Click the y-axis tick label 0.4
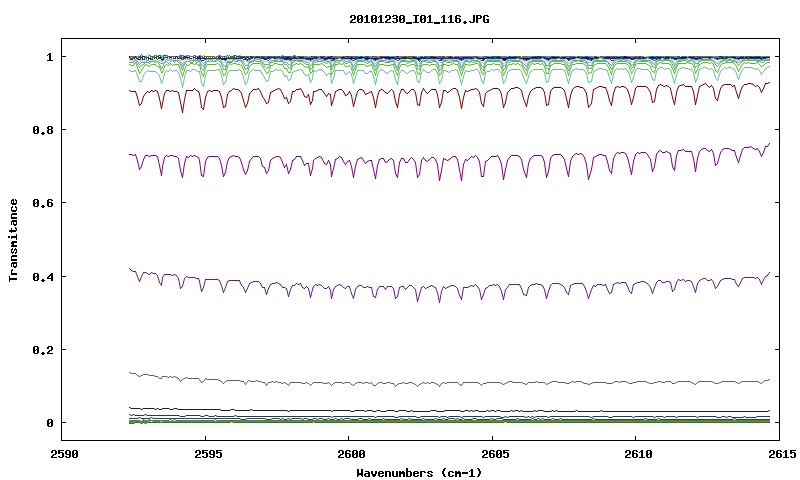This screenshot has width=800, height=480. [43, 276]
